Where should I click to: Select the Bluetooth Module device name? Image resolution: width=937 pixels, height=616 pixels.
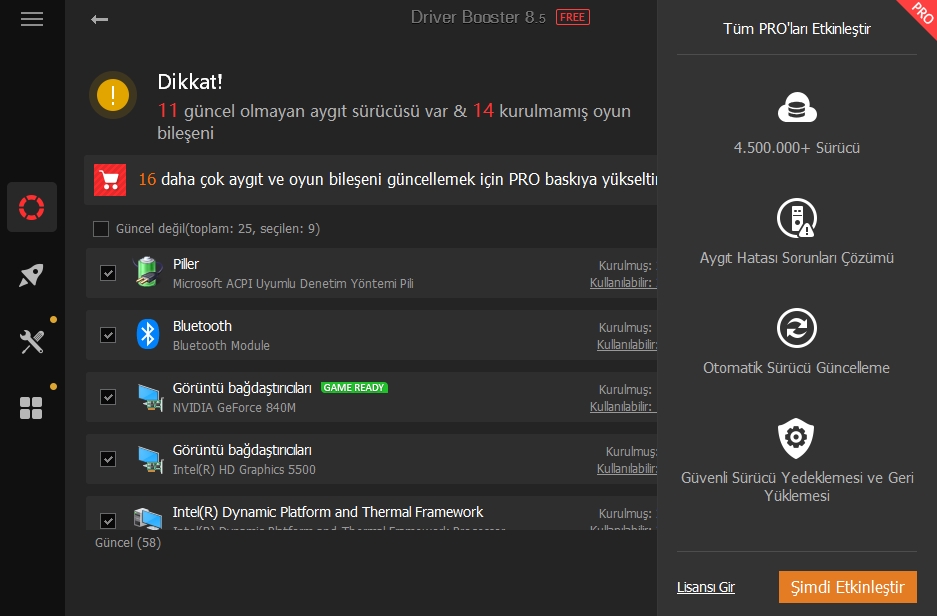coord(221,346)
